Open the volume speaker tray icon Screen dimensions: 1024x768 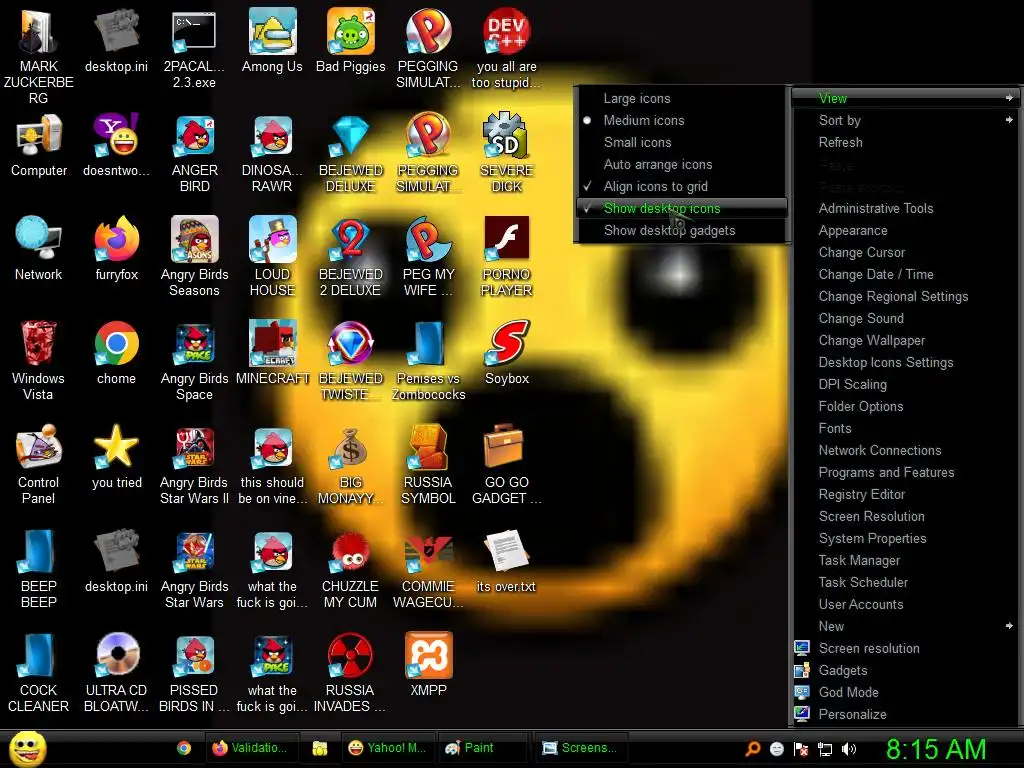click(x=849, y=749)
